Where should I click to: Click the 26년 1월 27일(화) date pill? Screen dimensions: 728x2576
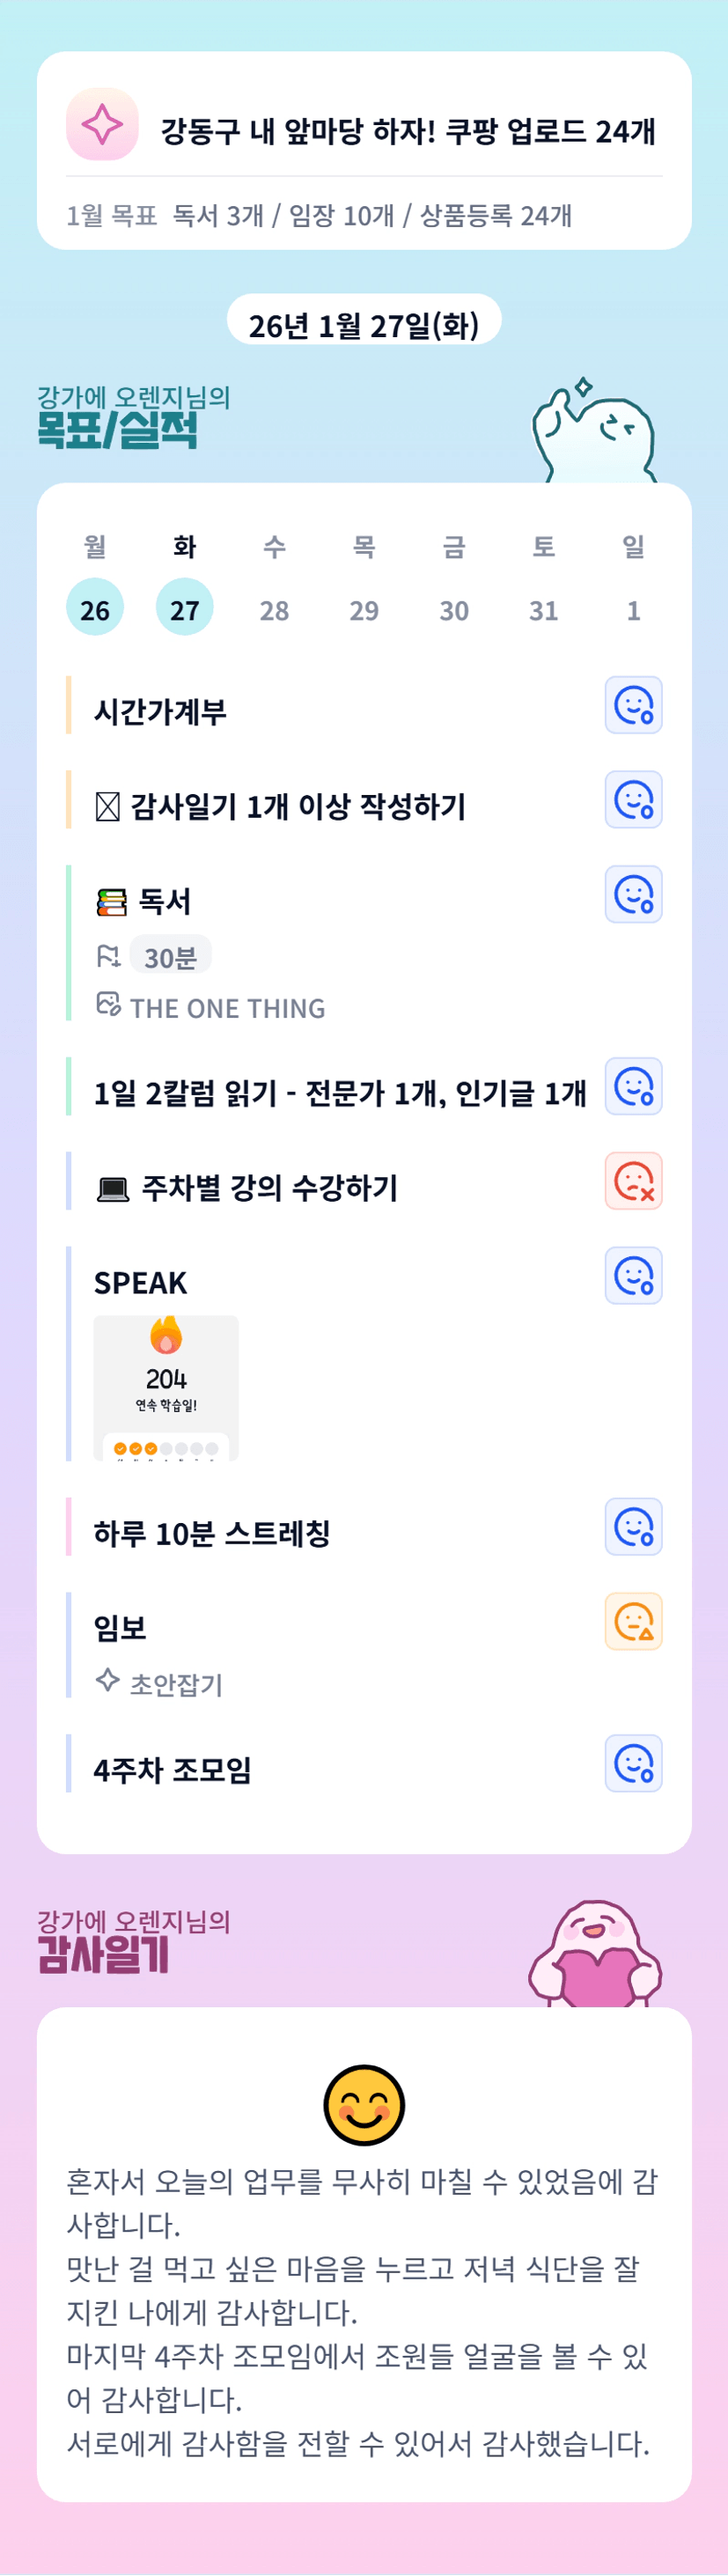364,322
